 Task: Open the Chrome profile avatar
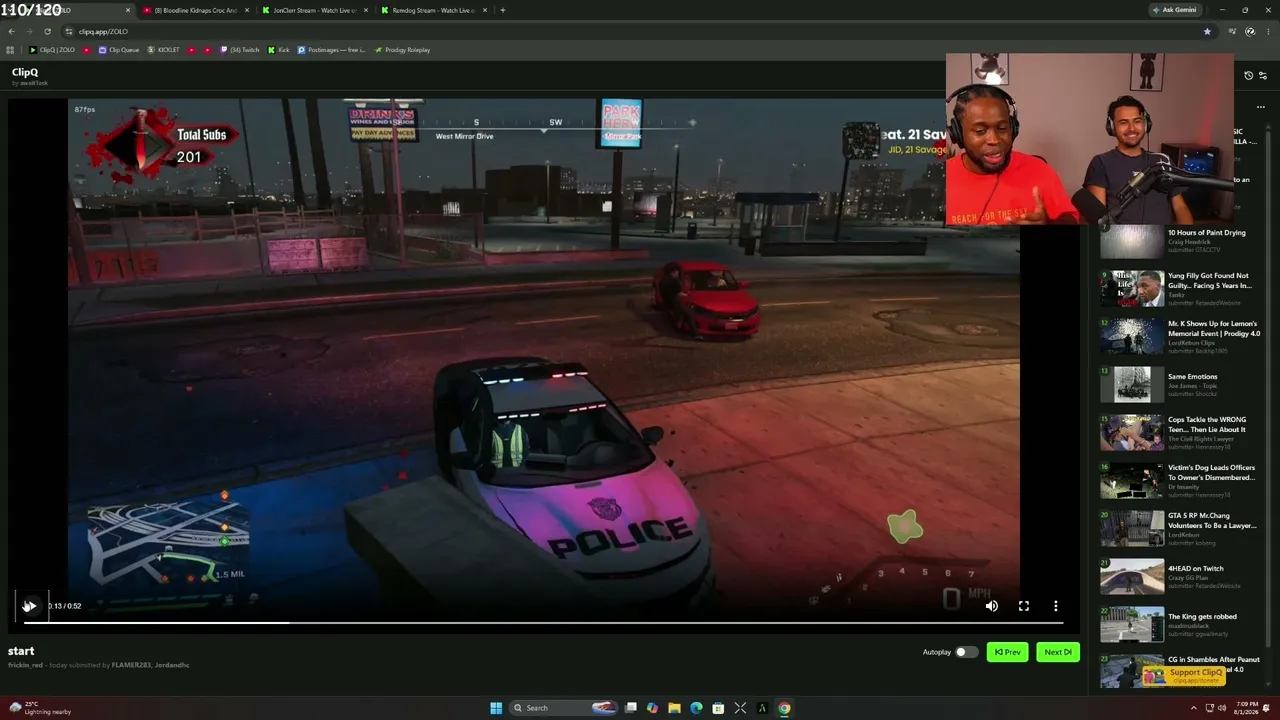(x=1250, y=31)
